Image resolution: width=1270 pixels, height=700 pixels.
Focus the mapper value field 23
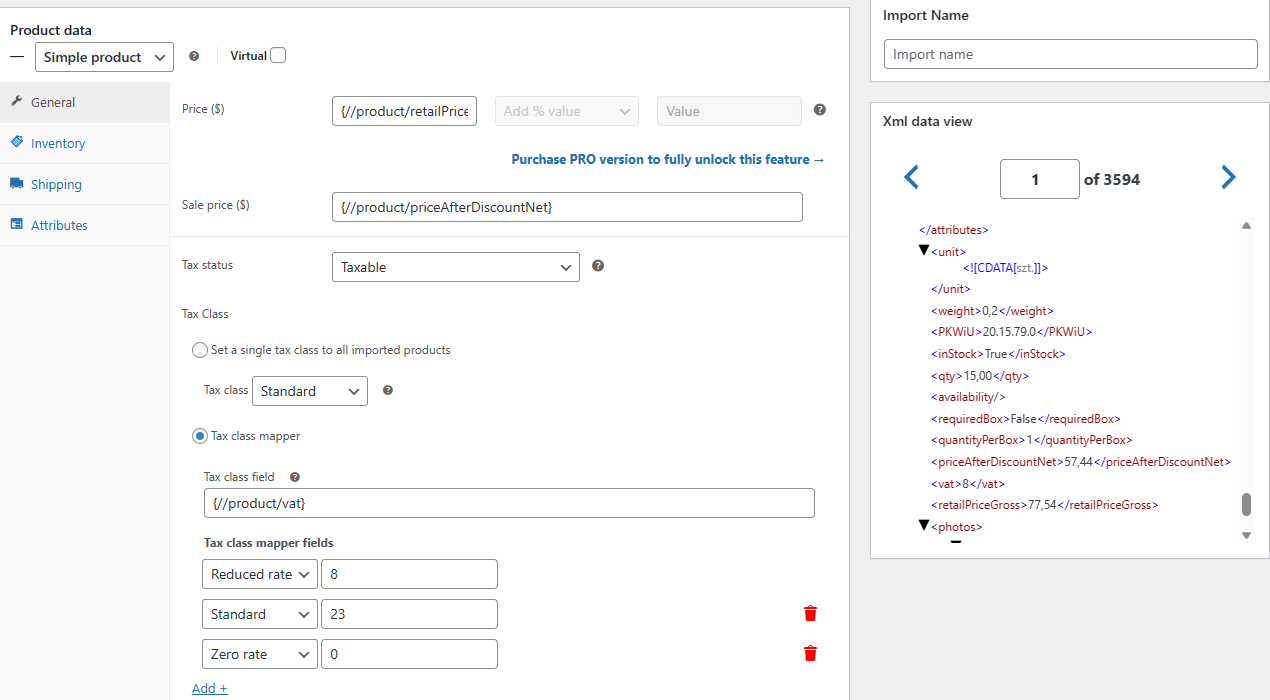point(409,614)
